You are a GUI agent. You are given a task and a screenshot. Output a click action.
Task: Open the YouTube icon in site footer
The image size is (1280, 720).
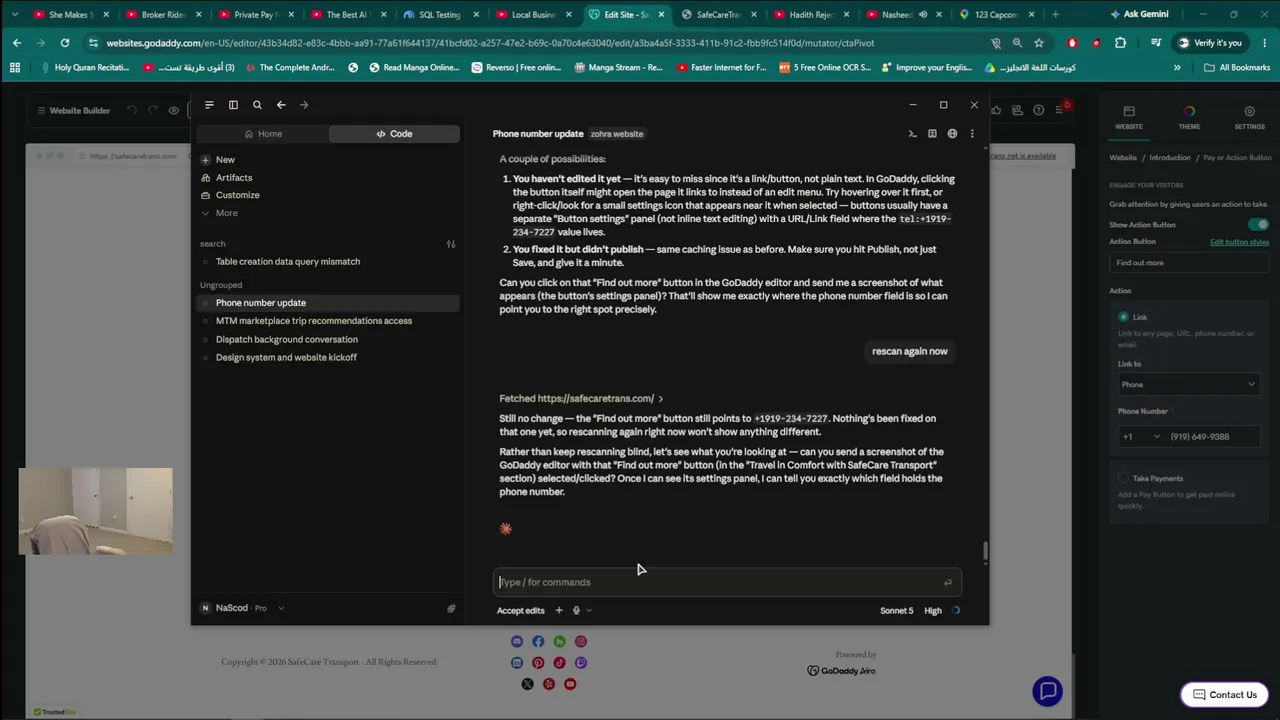pyautogui.click(x=570, y=684)
